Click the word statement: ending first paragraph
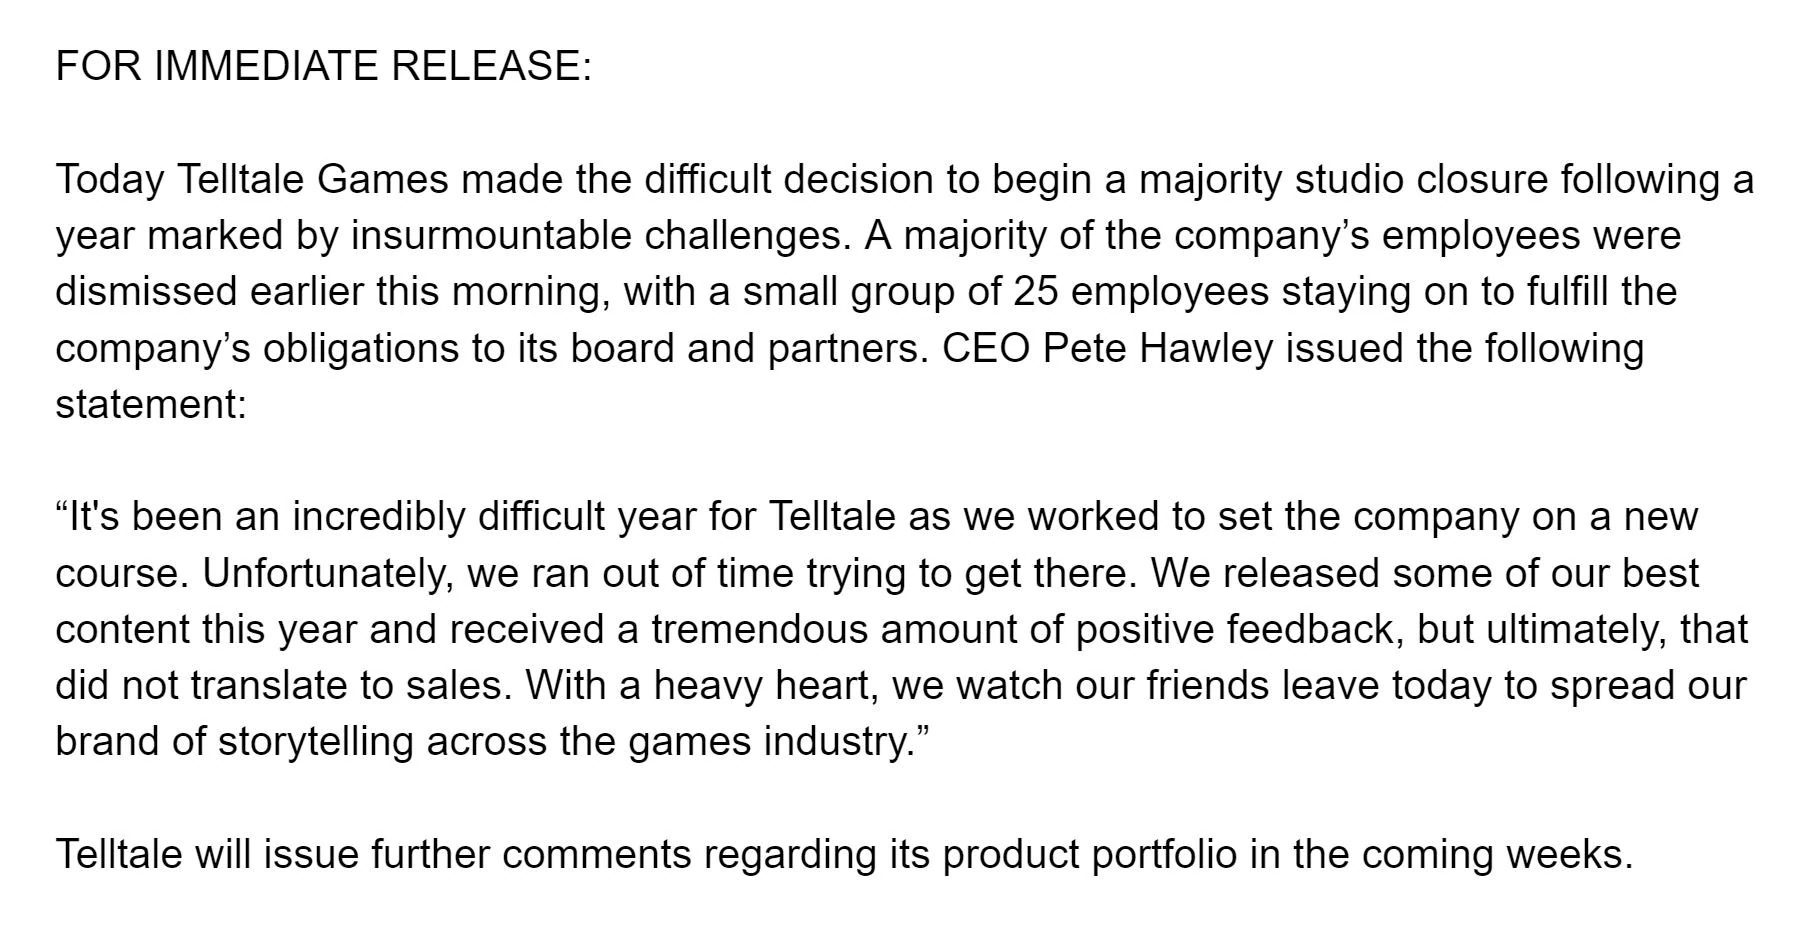Screen dimensions: 1804x930 click(x=151, y=404)
